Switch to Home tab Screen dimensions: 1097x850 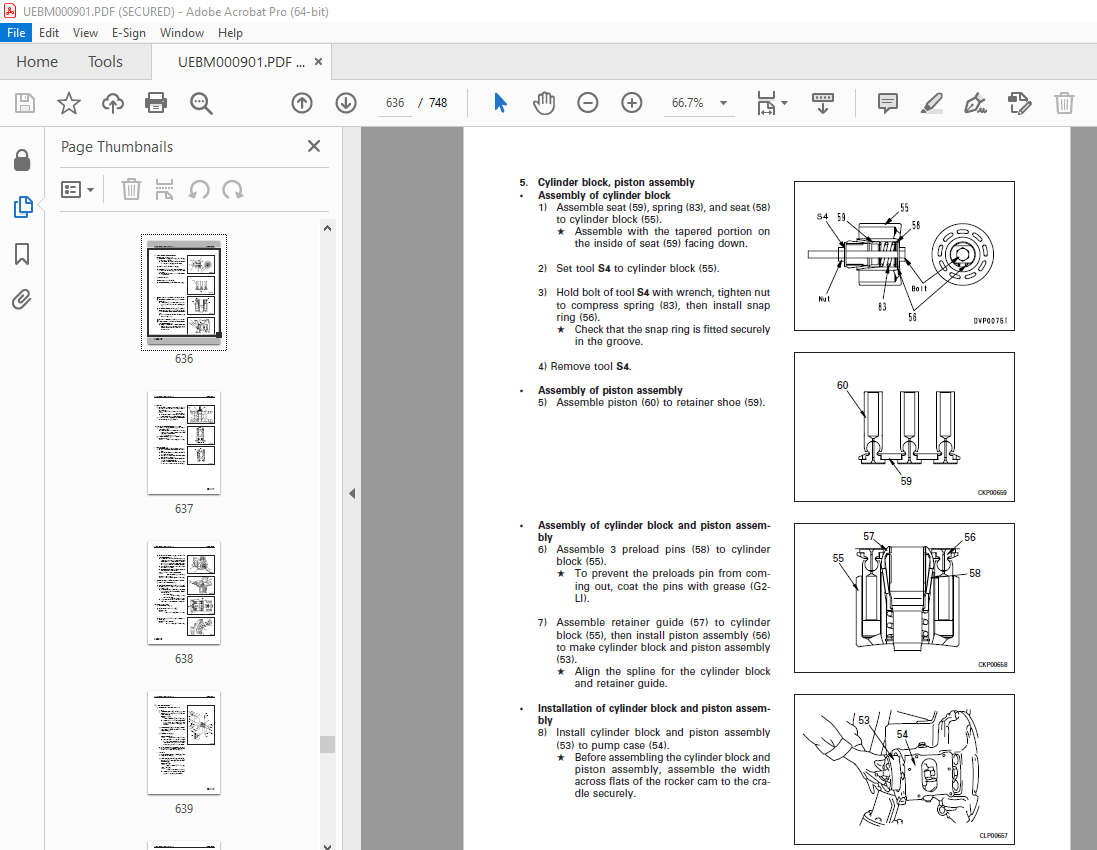pos(37,62)
